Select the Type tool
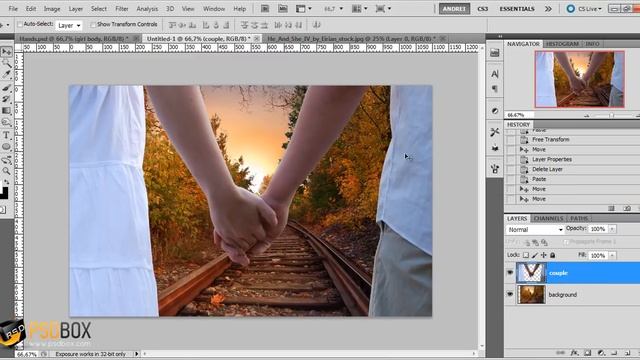 click(x=6, y=135)
